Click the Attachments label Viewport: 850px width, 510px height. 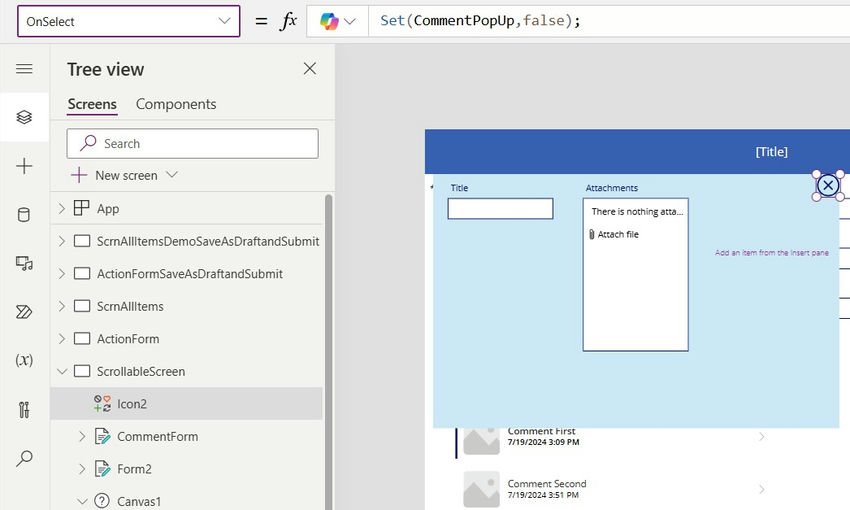pyautogui.click(x=611, y=188)
